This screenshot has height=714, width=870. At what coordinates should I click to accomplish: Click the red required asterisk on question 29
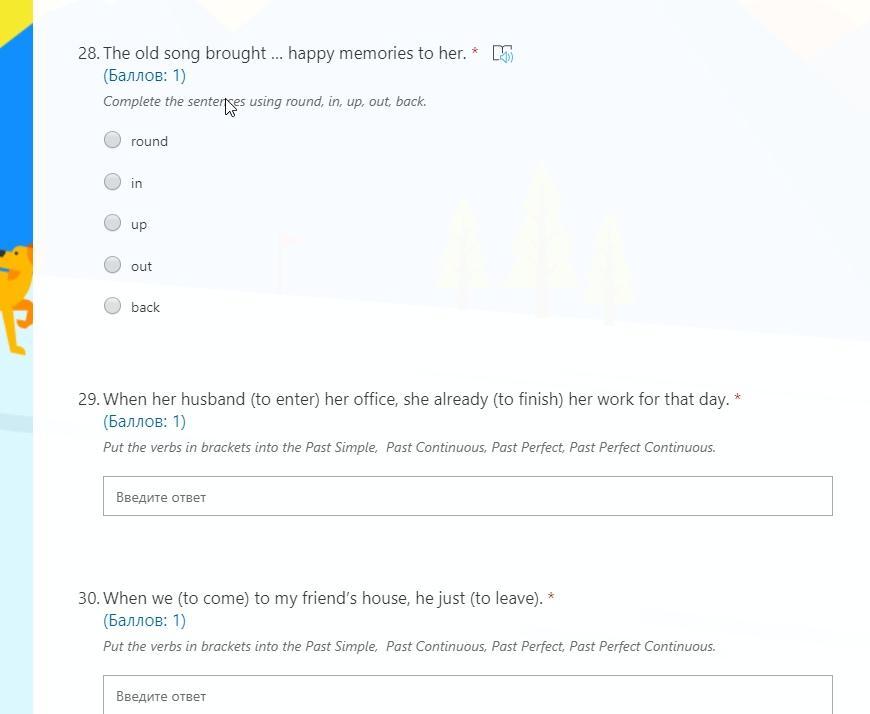(x=738, y=398)
